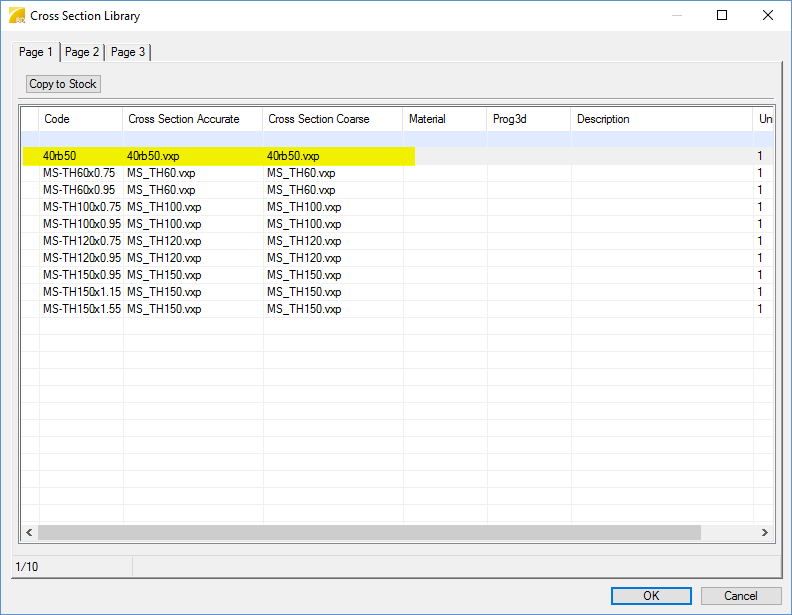
Task: Click the Material column header
Action: tap(444, 119)
